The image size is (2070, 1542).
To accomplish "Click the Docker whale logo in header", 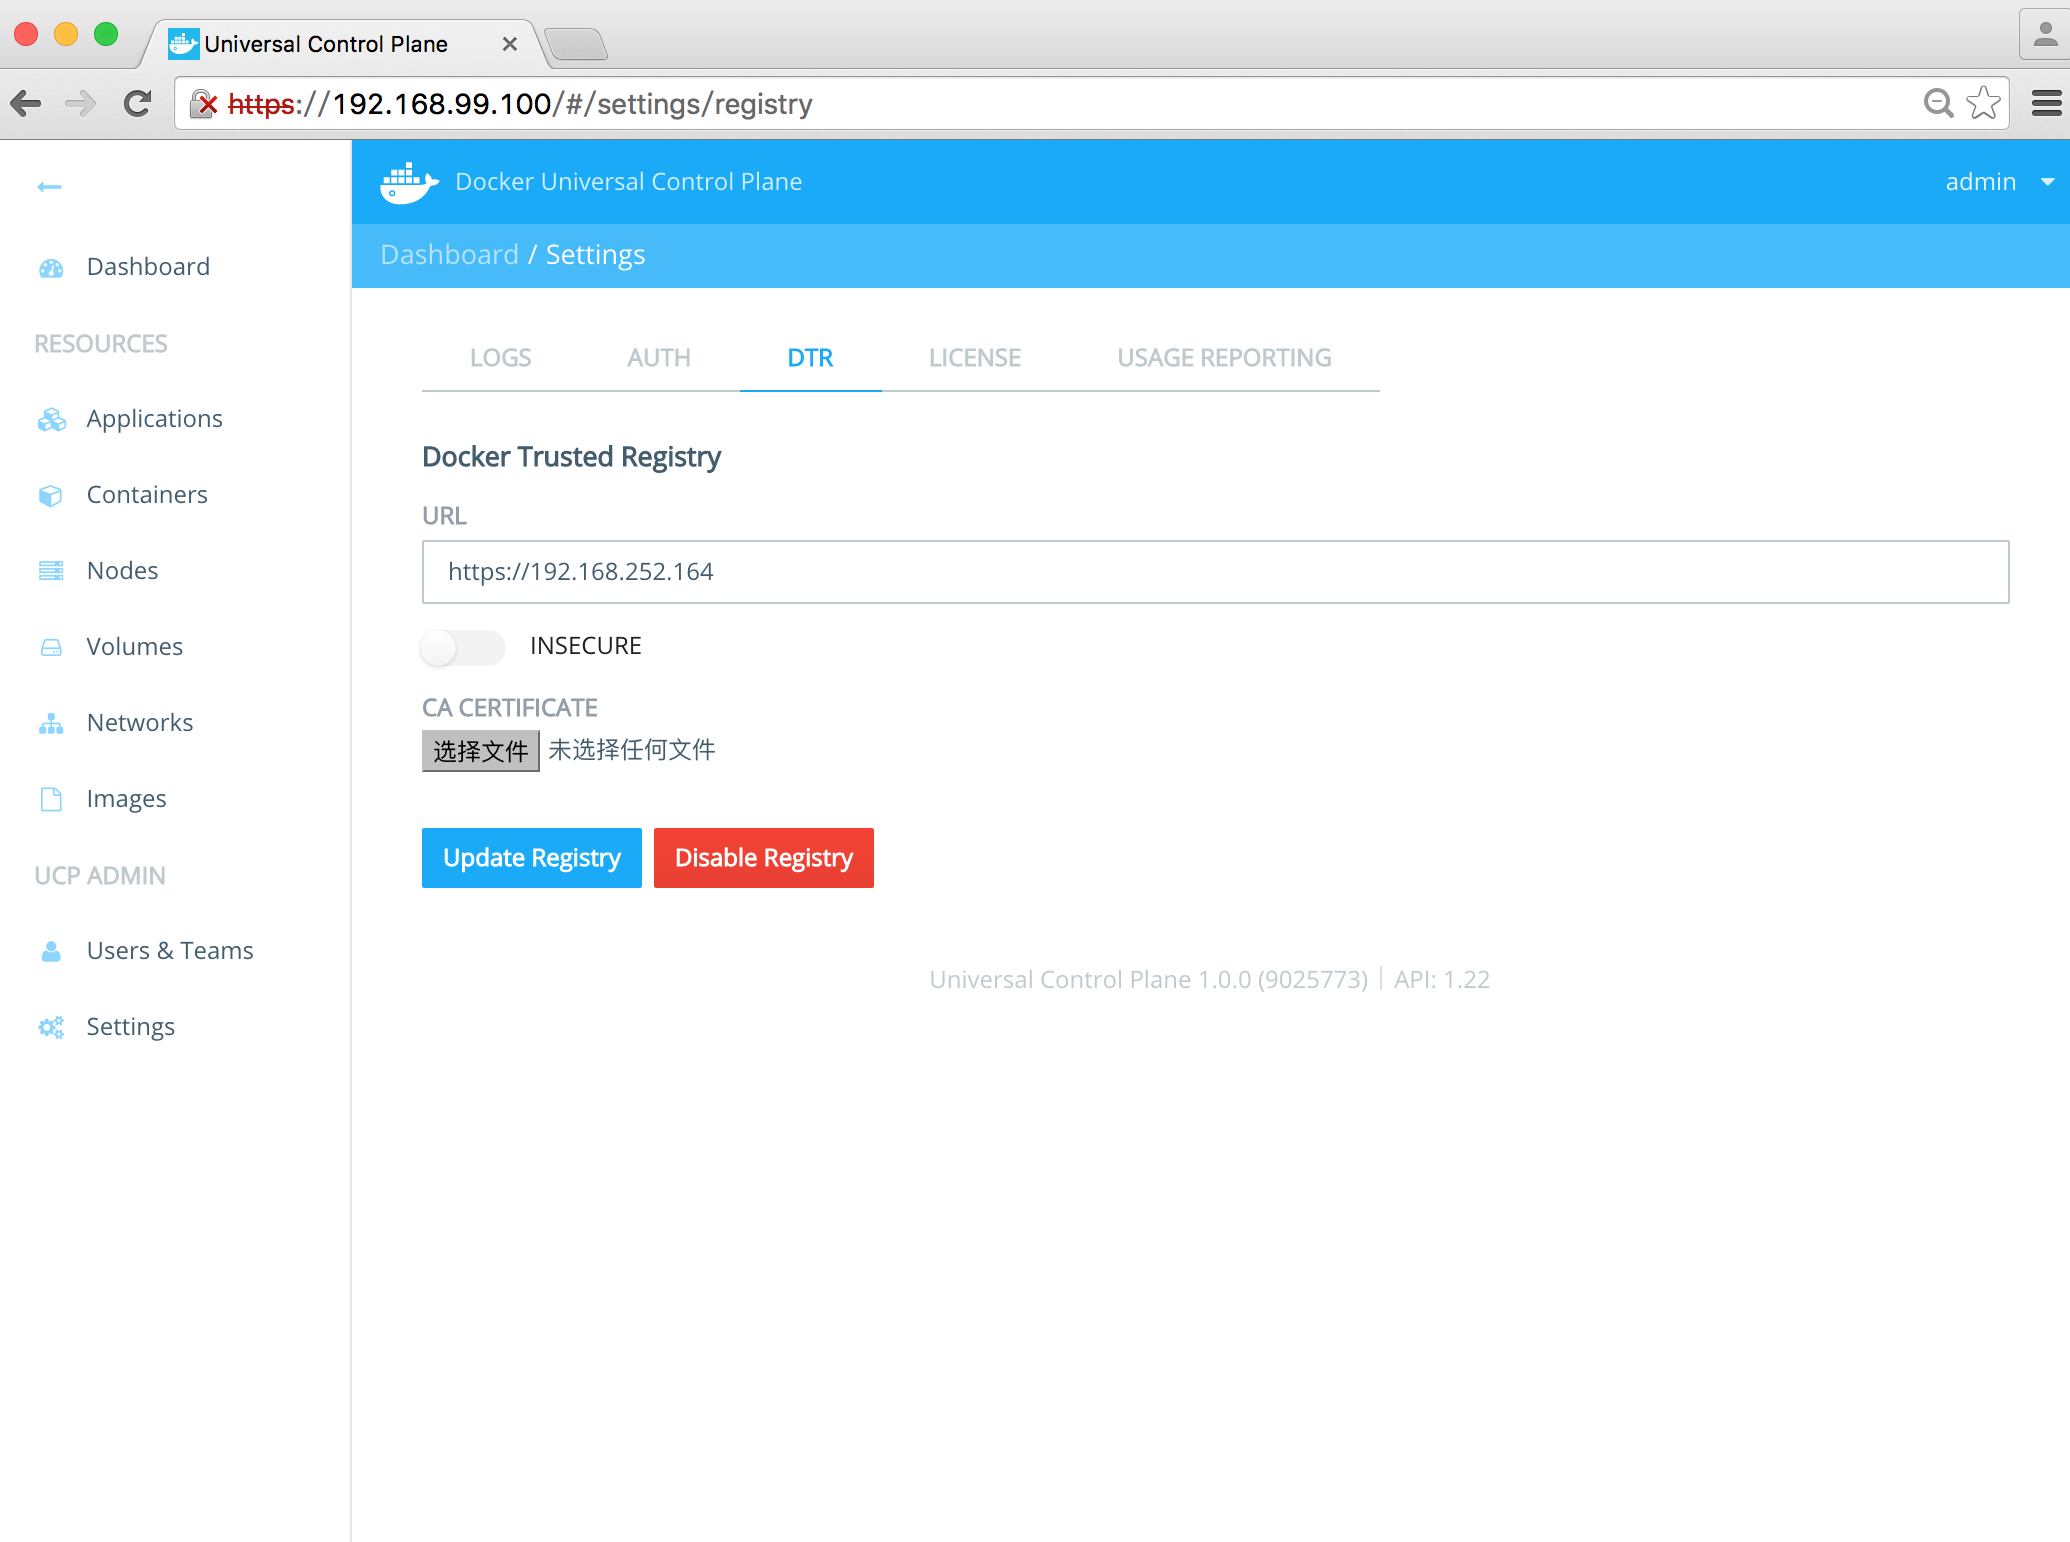I will (x=409, y=183).
